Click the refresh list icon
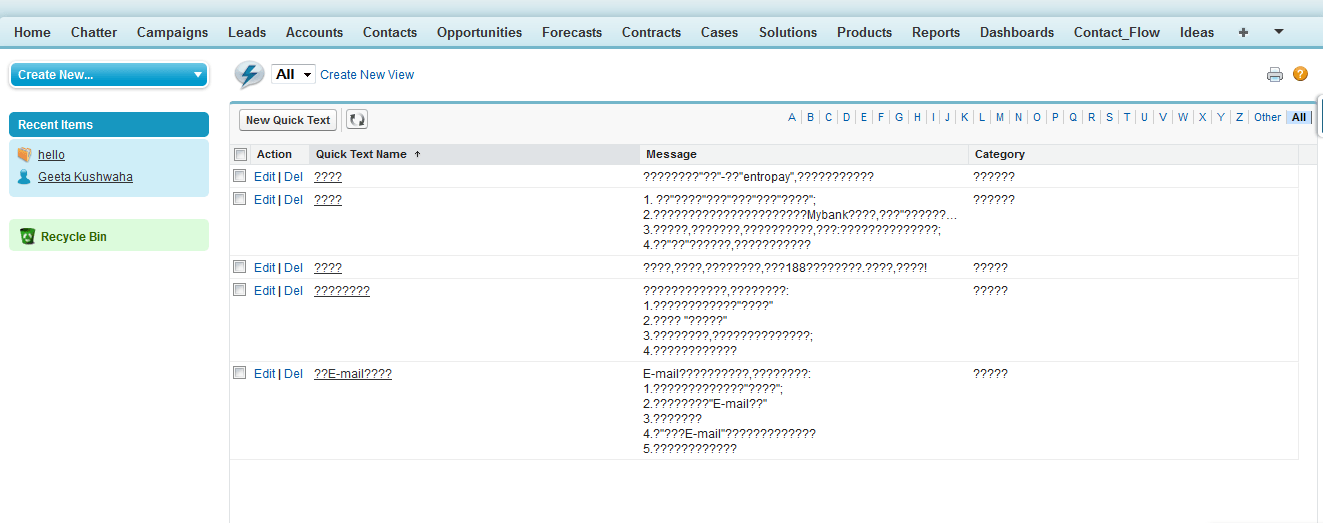 (x=357, y=120)
